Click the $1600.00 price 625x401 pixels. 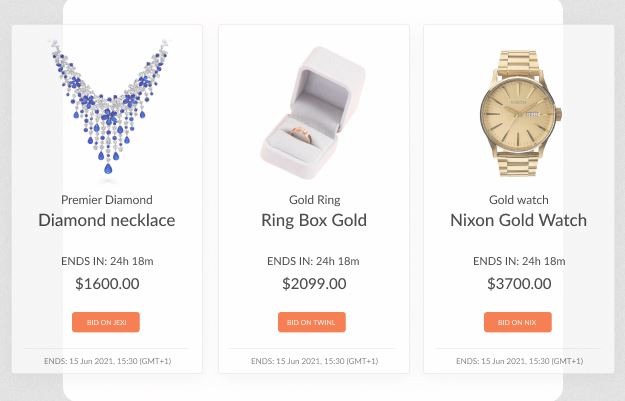point(107,284)
